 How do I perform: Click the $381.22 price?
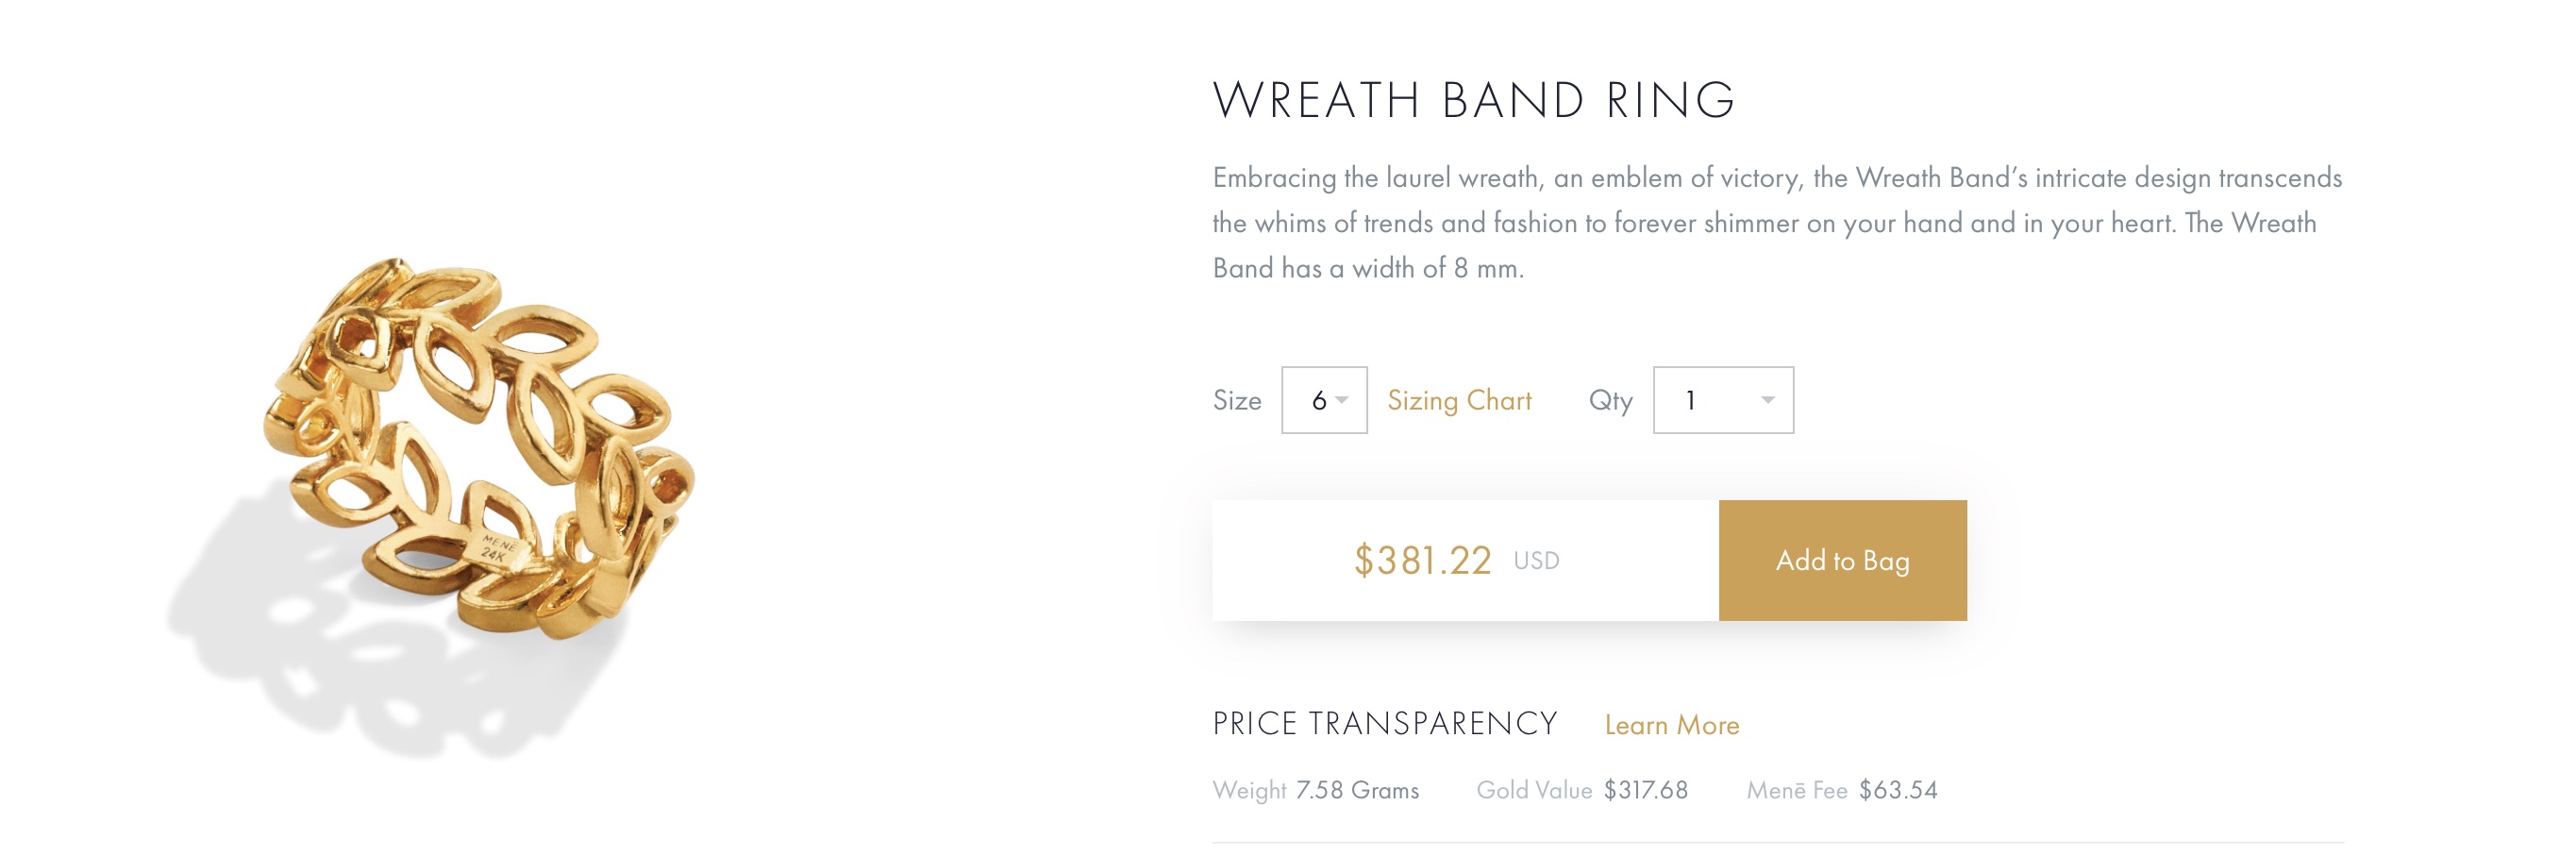coord(1421,561)
